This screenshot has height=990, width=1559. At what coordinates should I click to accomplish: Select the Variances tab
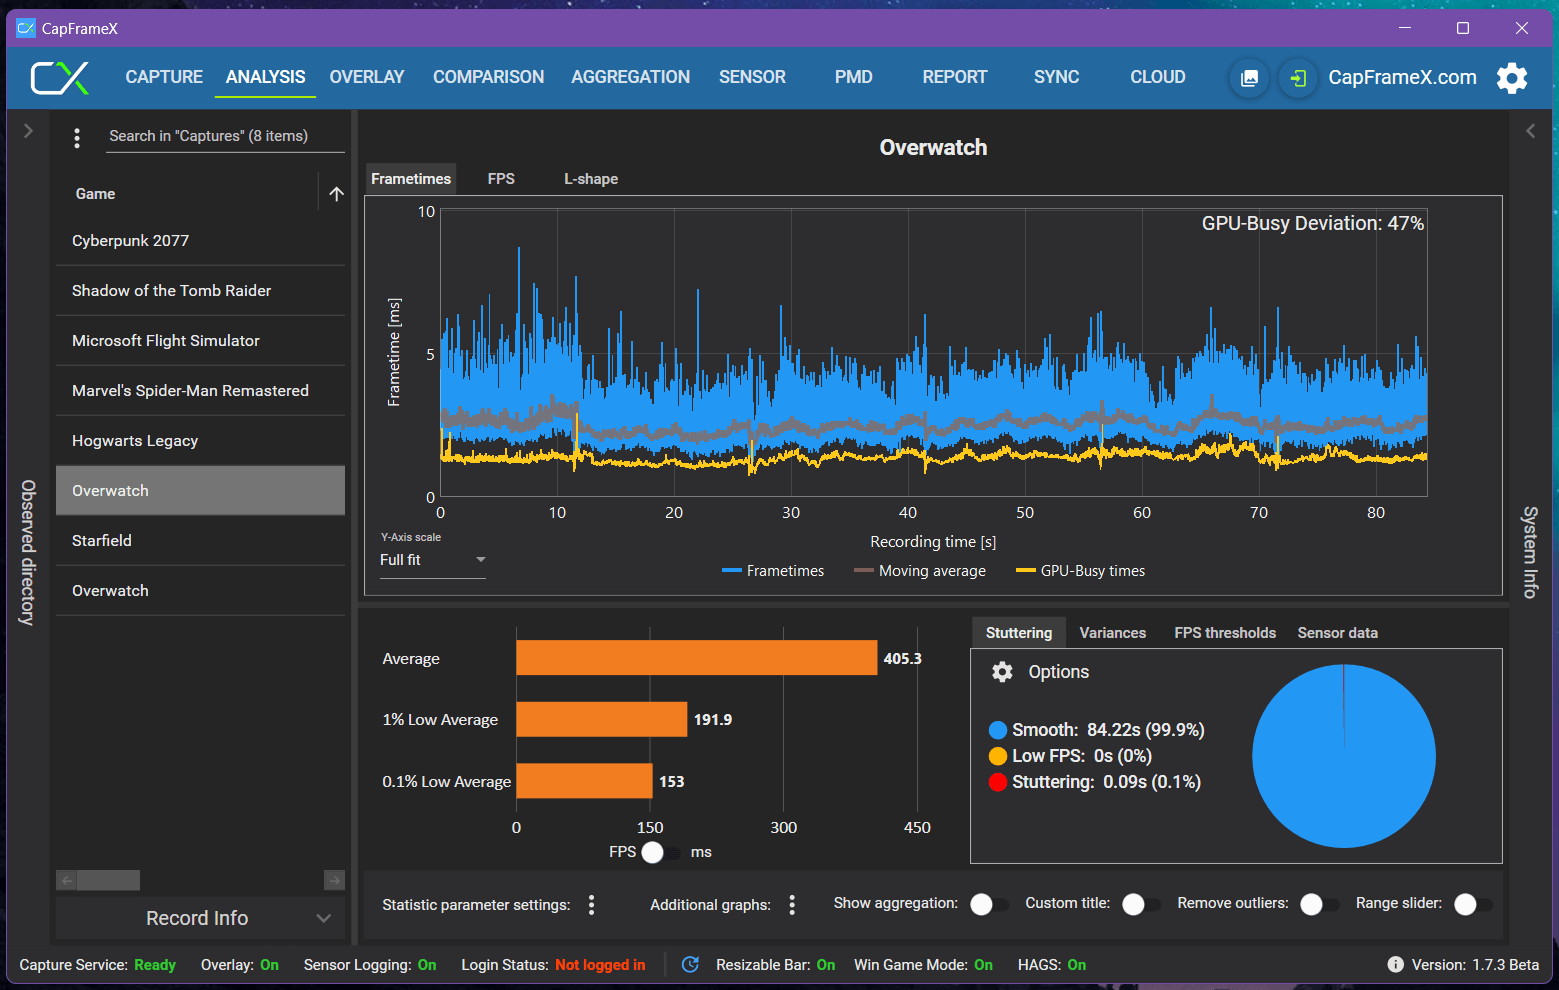[x=1113, y=632]
